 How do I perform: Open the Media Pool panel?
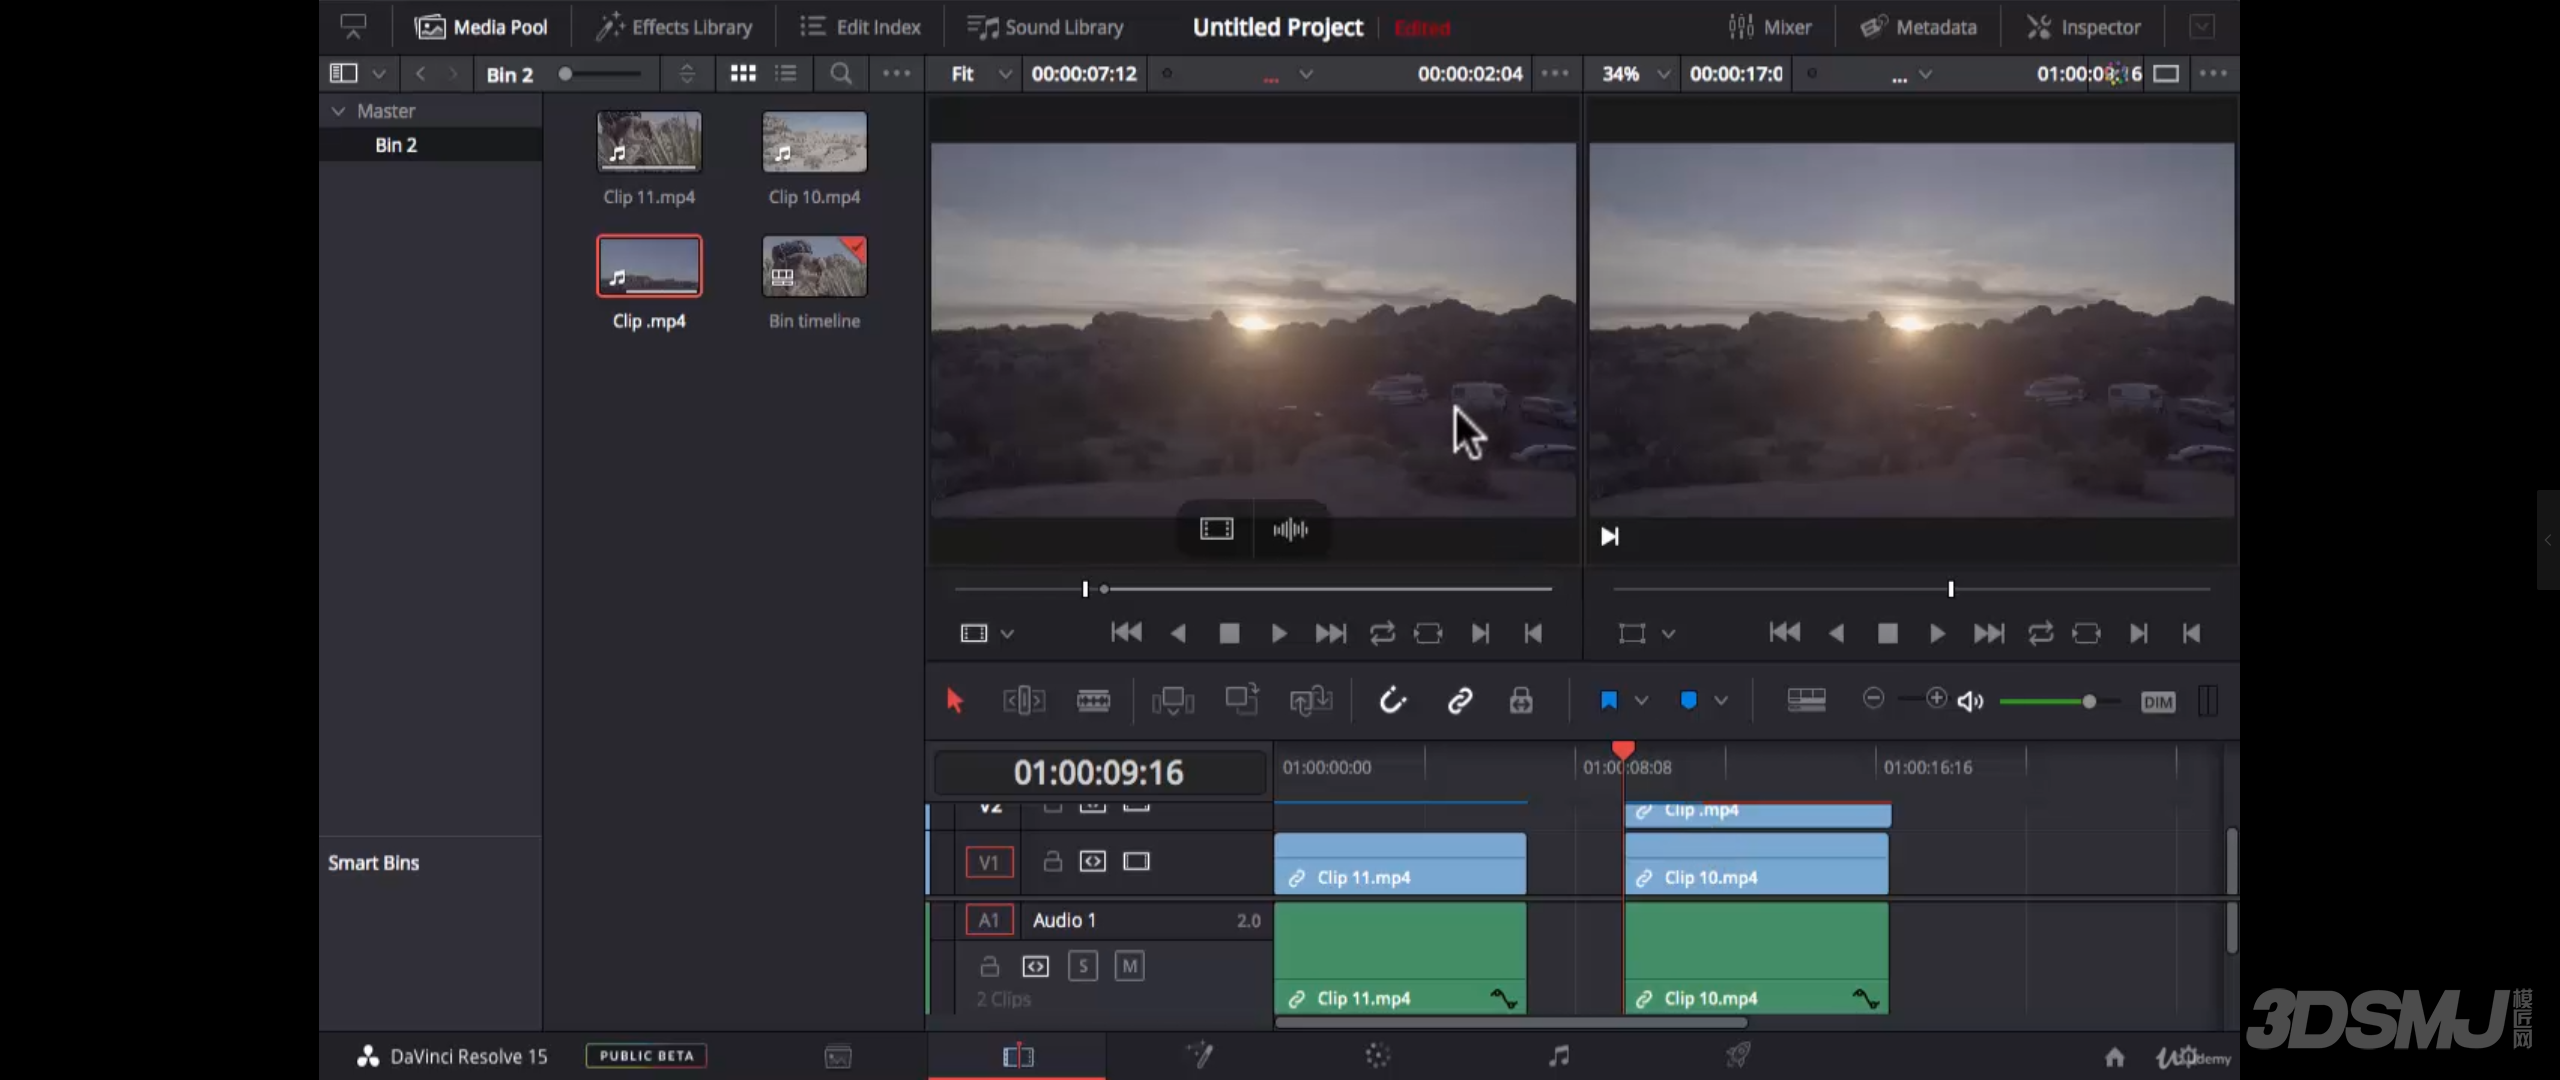[x=481, y=27]
